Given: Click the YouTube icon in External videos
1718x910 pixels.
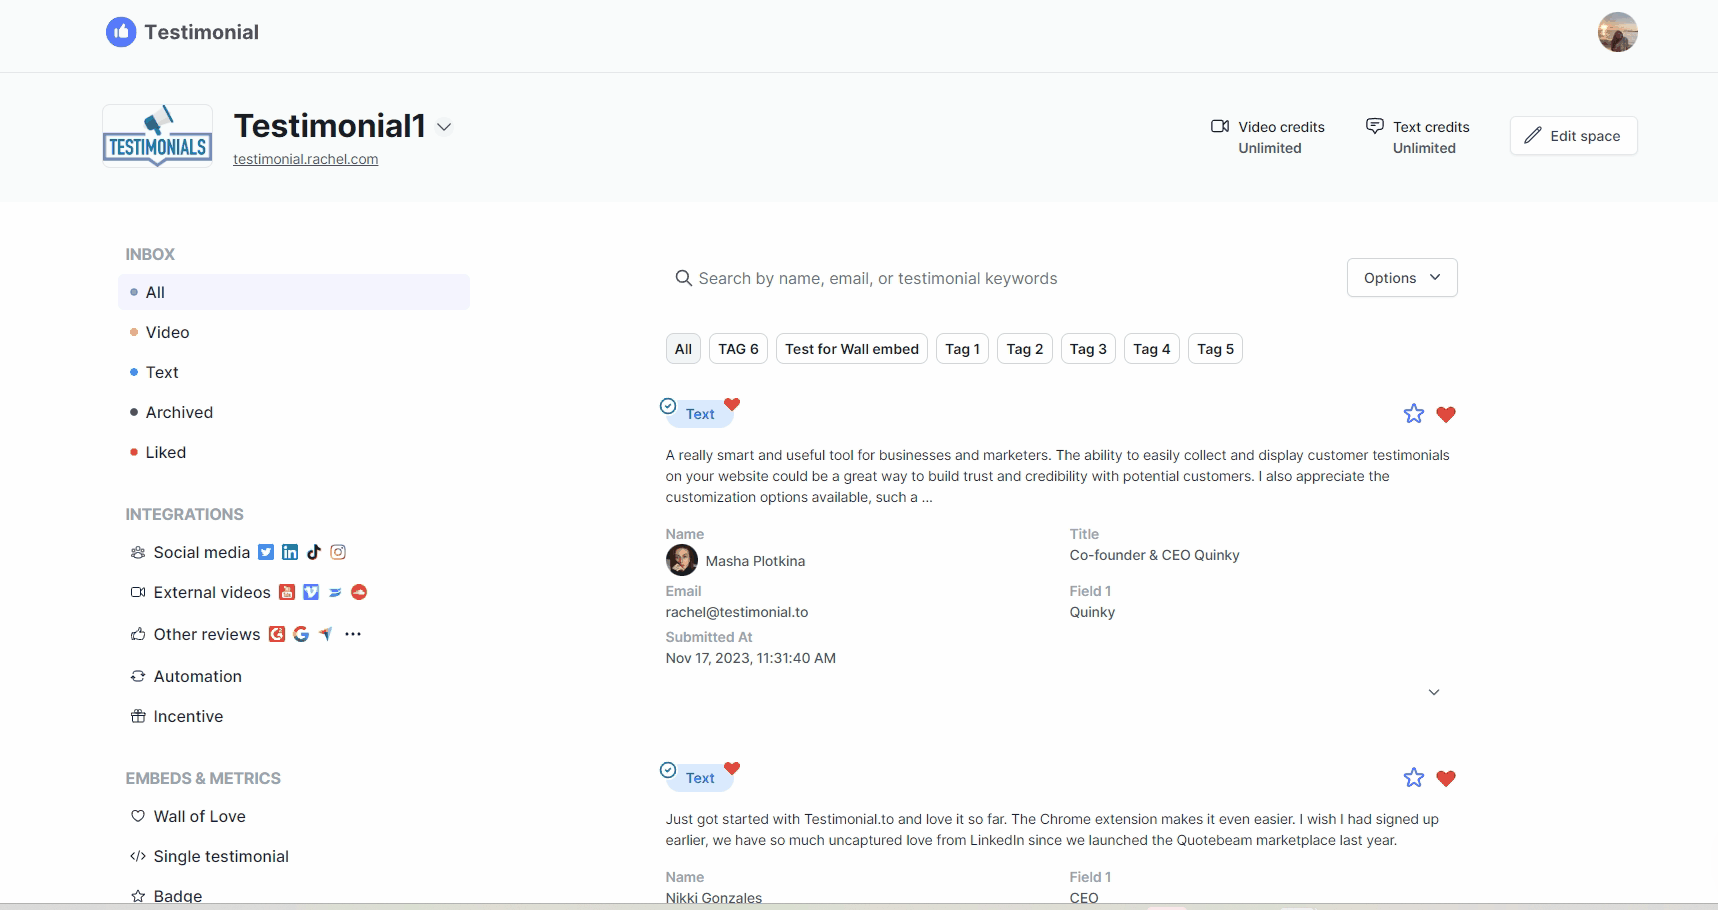Looking at the screenshot, I should 287,592.
